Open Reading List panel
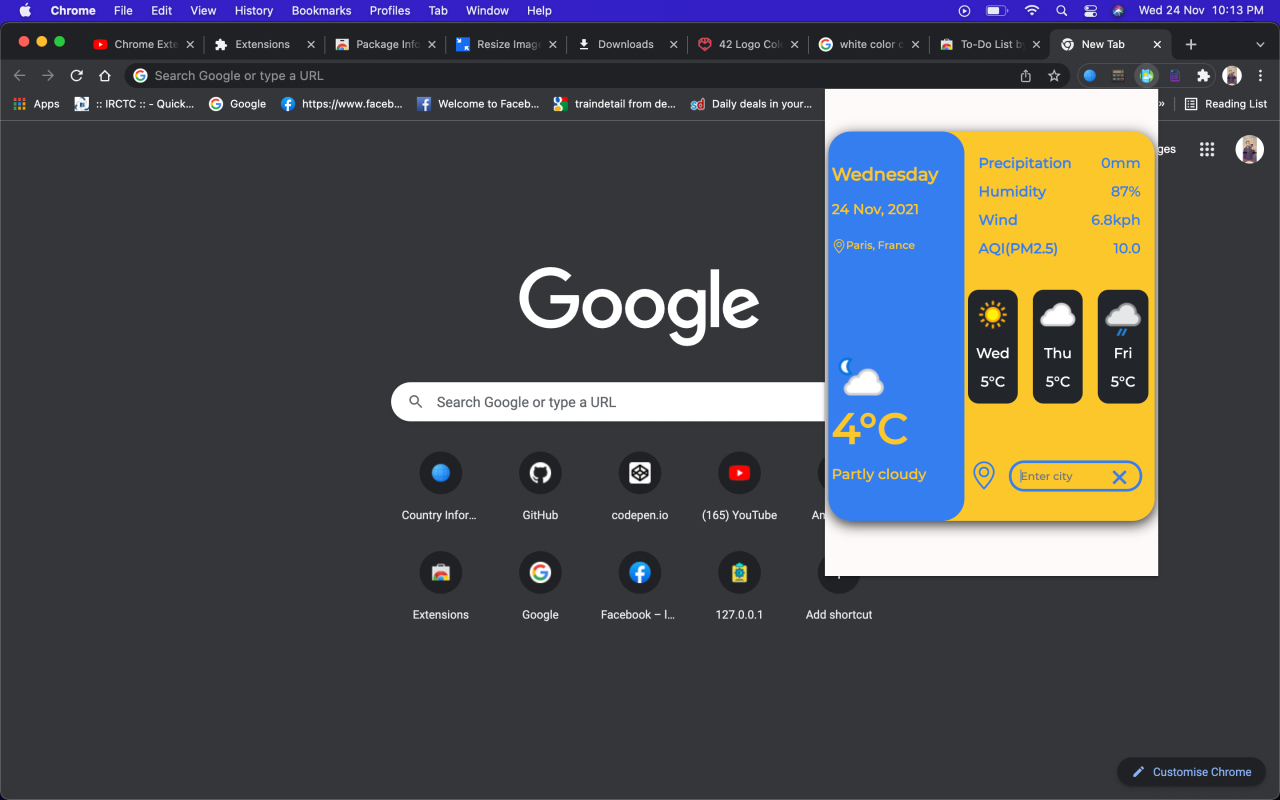 coord(1225,104)
